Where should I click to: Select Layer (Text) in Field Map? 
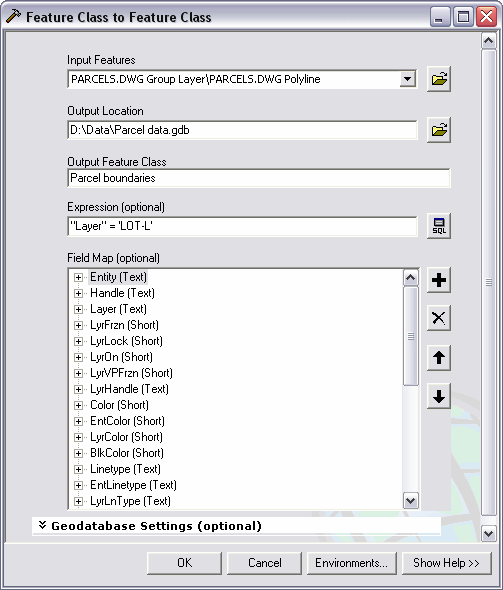pyautogui.click(x=118, y=309)
